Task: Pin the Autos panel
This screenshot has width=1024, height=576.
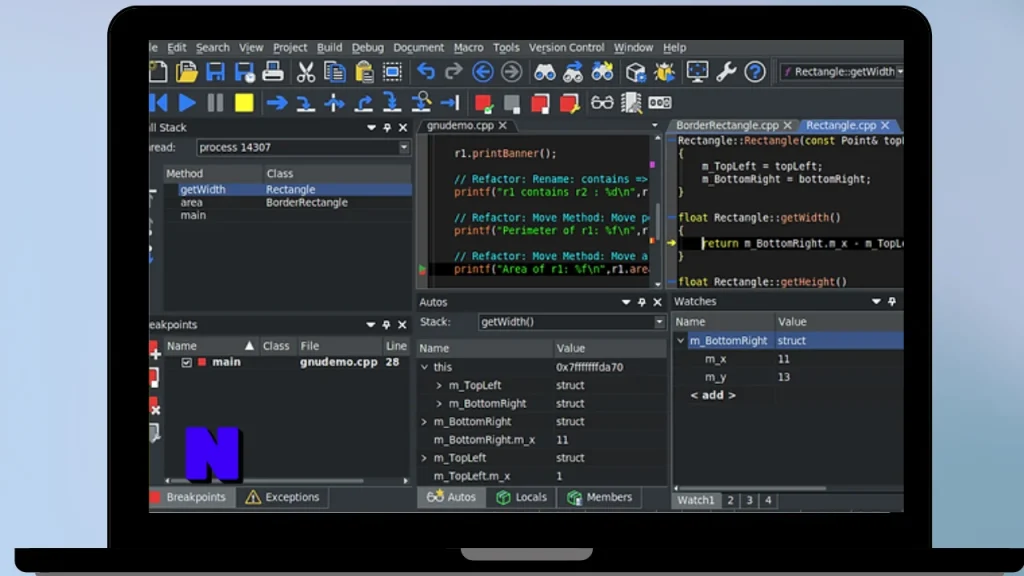Action: click(x=641, y=302)
